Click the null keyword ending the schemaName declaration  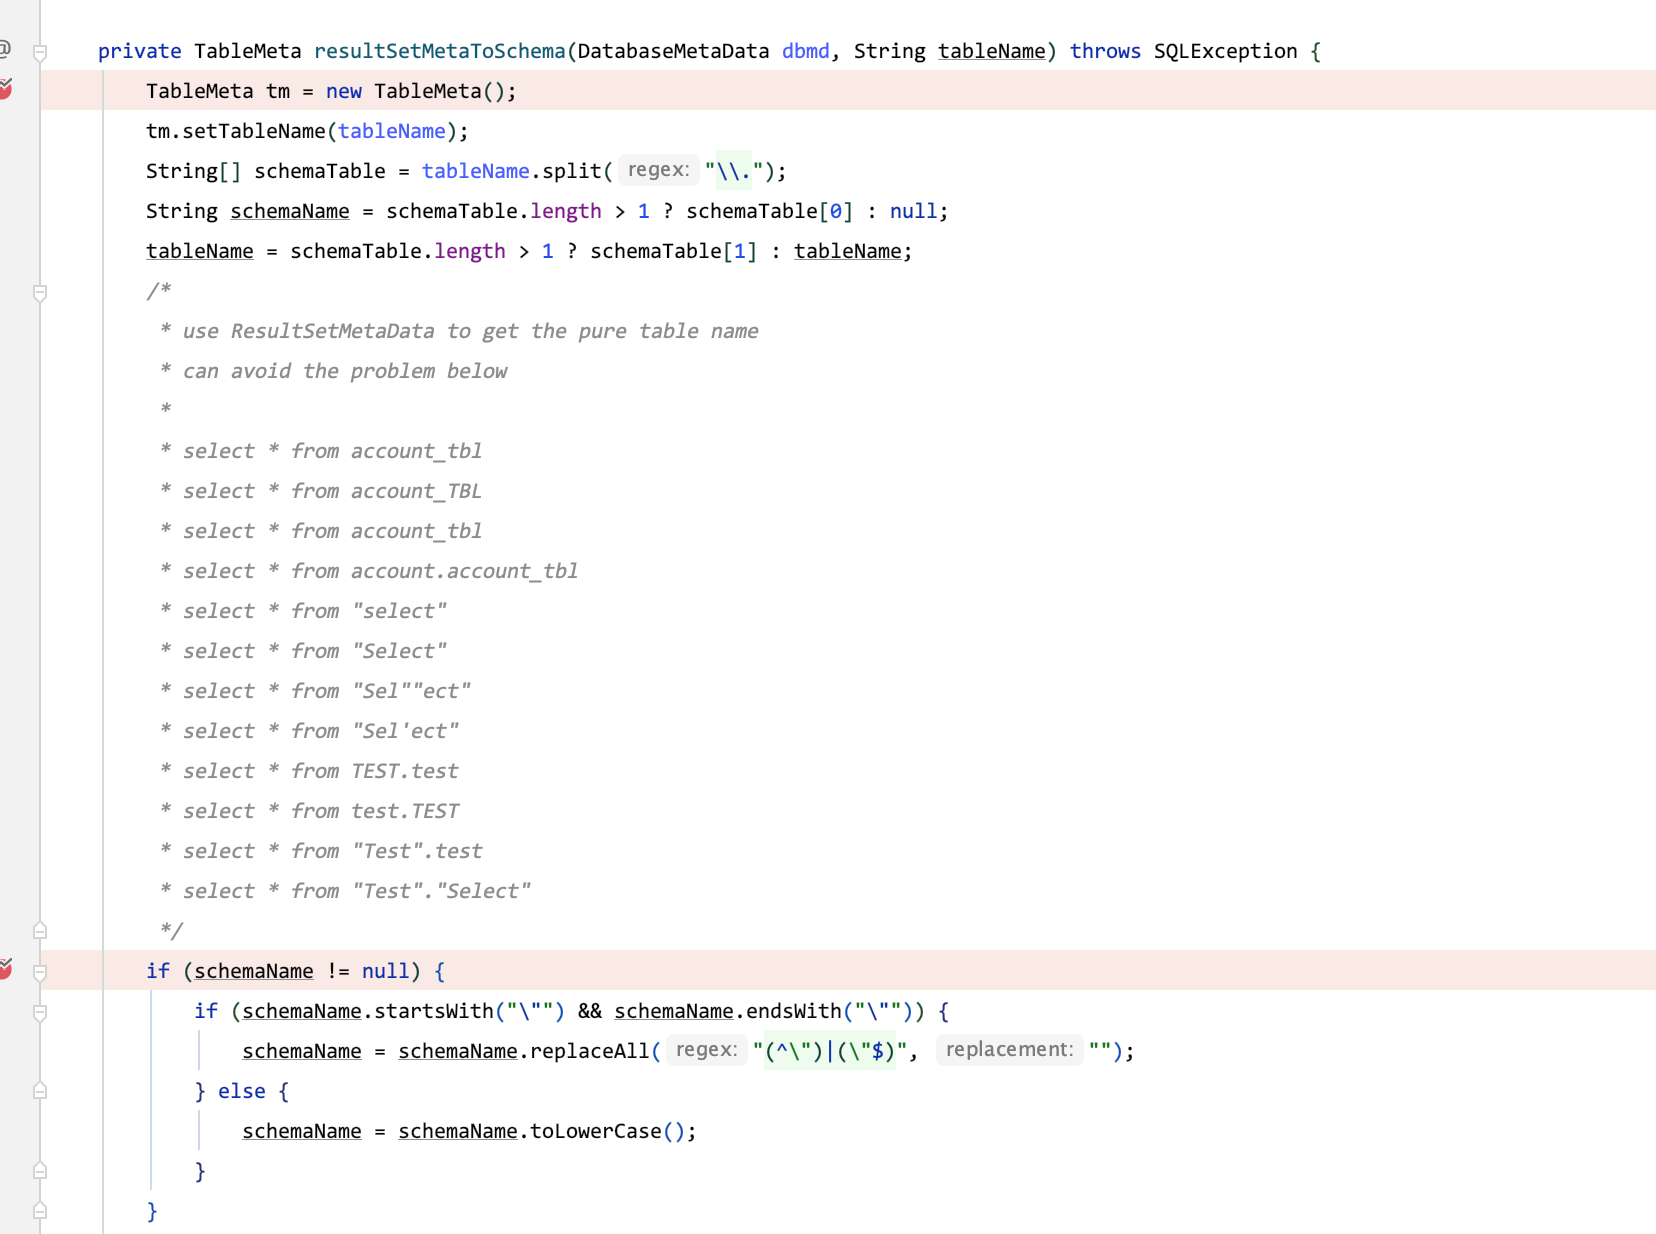pyautogui.click(x=914, y=211)
